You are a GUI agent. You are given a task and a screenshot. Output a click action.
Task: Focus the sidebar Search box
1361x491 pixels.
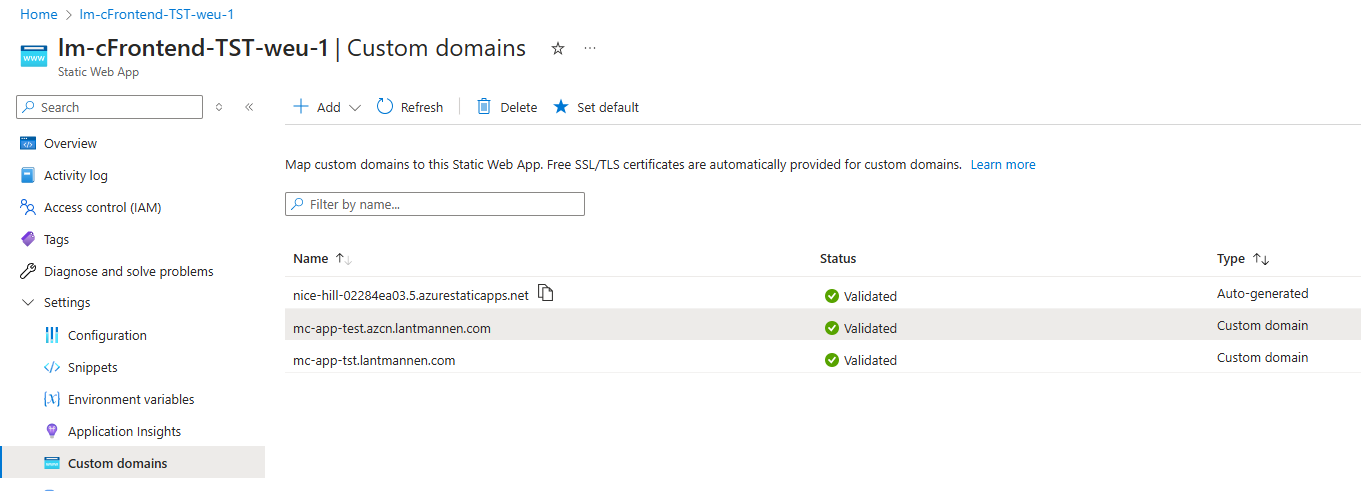click(x=110, y=107)
